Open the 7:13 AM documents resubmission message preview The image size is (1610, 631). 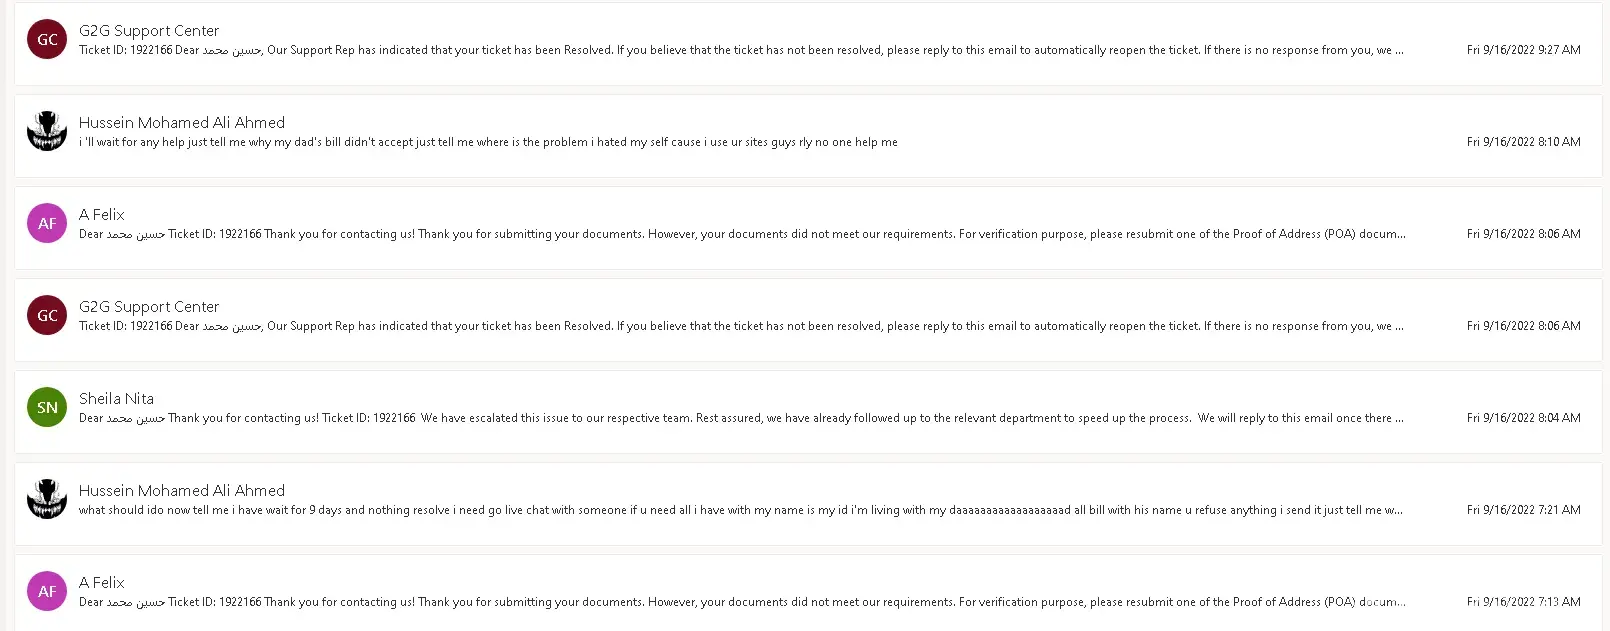tap(740, 602)
